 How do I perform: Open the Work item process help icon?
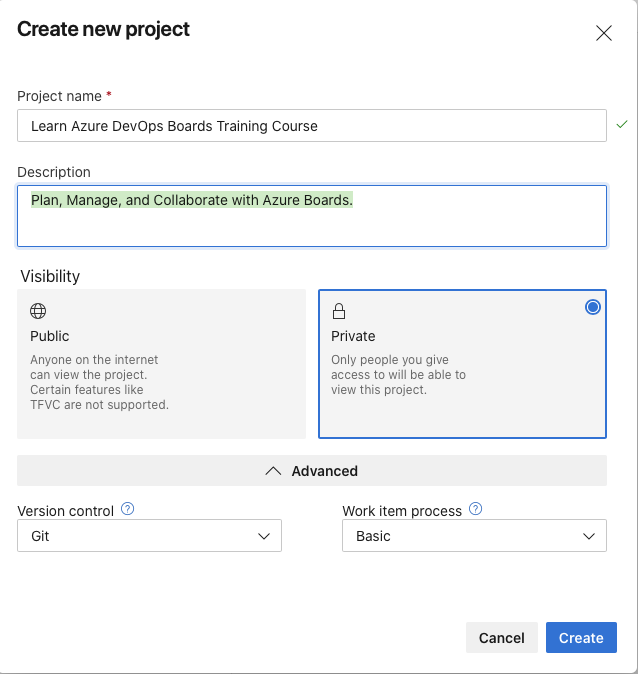[475, 509]
